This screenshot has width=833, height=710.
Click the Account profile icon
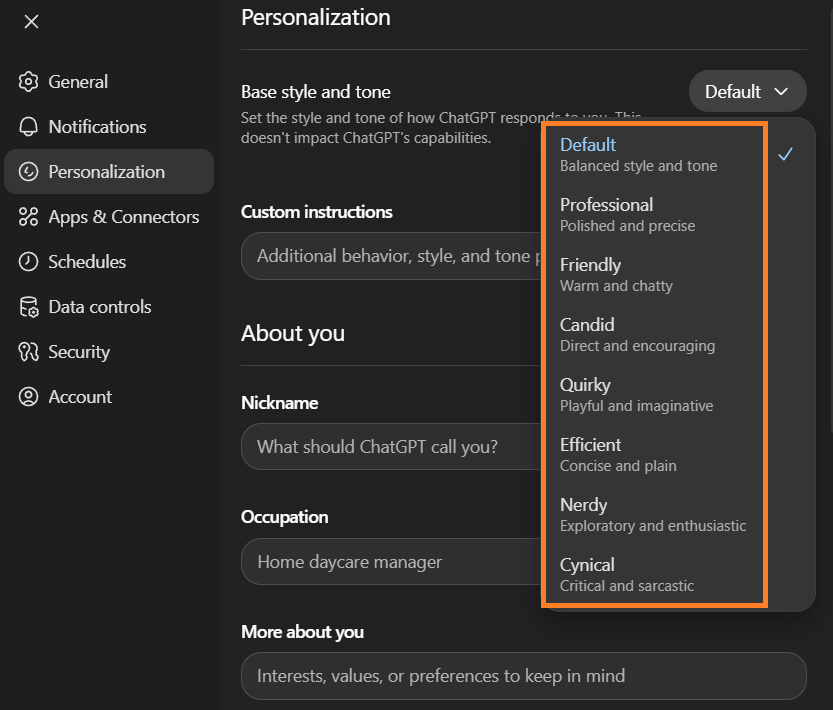pyautogui.click(x=28, y=397)
